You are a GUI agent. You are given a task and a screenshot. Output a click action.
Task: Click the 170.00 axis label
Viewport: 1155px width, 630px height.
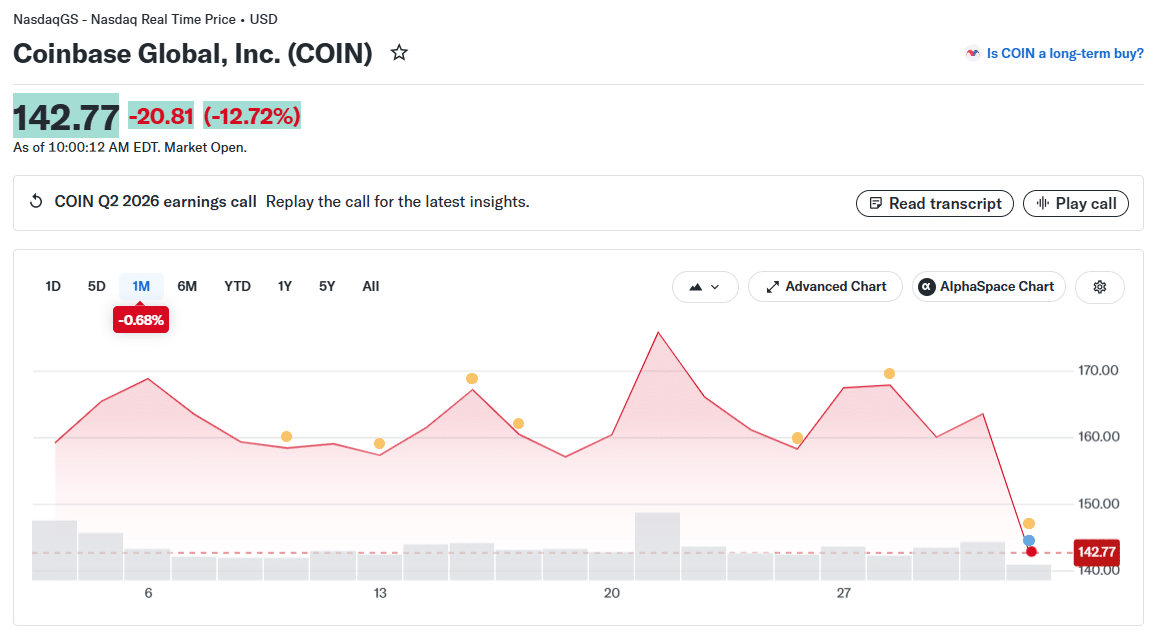tap(1098, 371)
